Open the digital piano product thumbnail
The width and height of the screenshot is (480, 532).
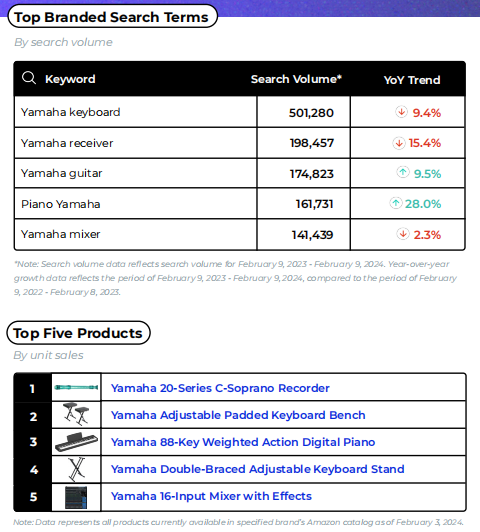click(x=76, y=442)
